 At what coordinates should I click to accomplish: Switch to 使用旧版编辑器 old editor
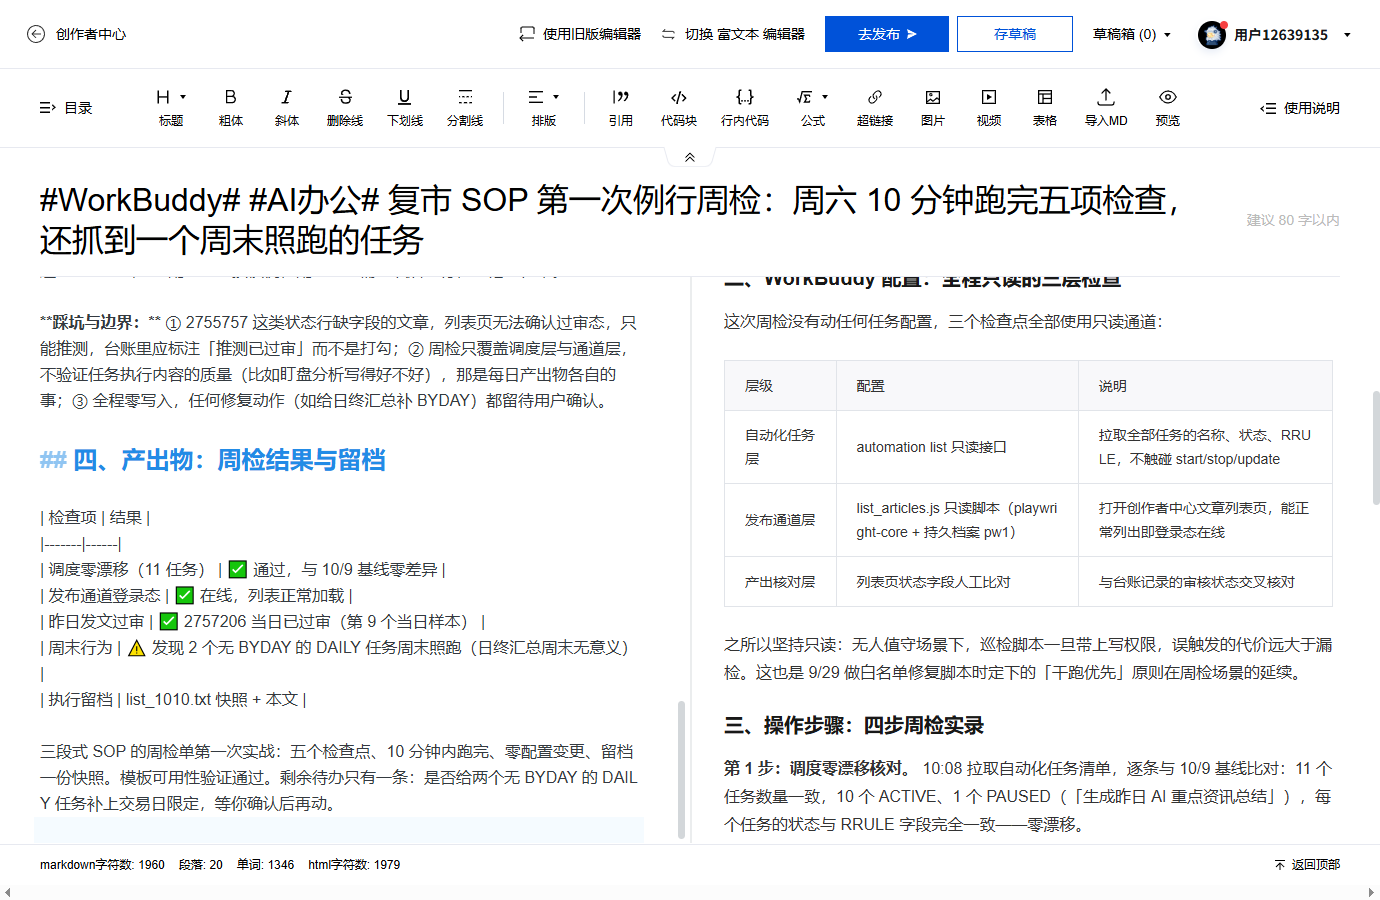pos(580,34)
